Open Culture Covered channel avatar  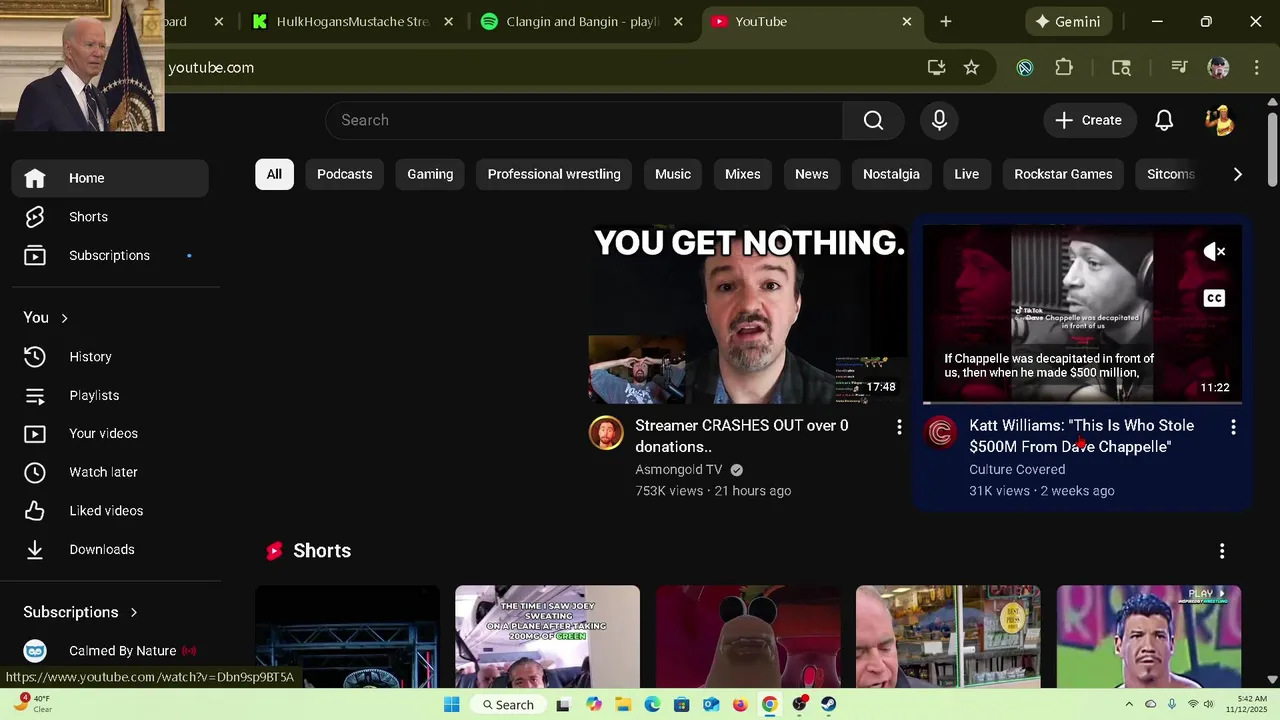pos(940,432)
